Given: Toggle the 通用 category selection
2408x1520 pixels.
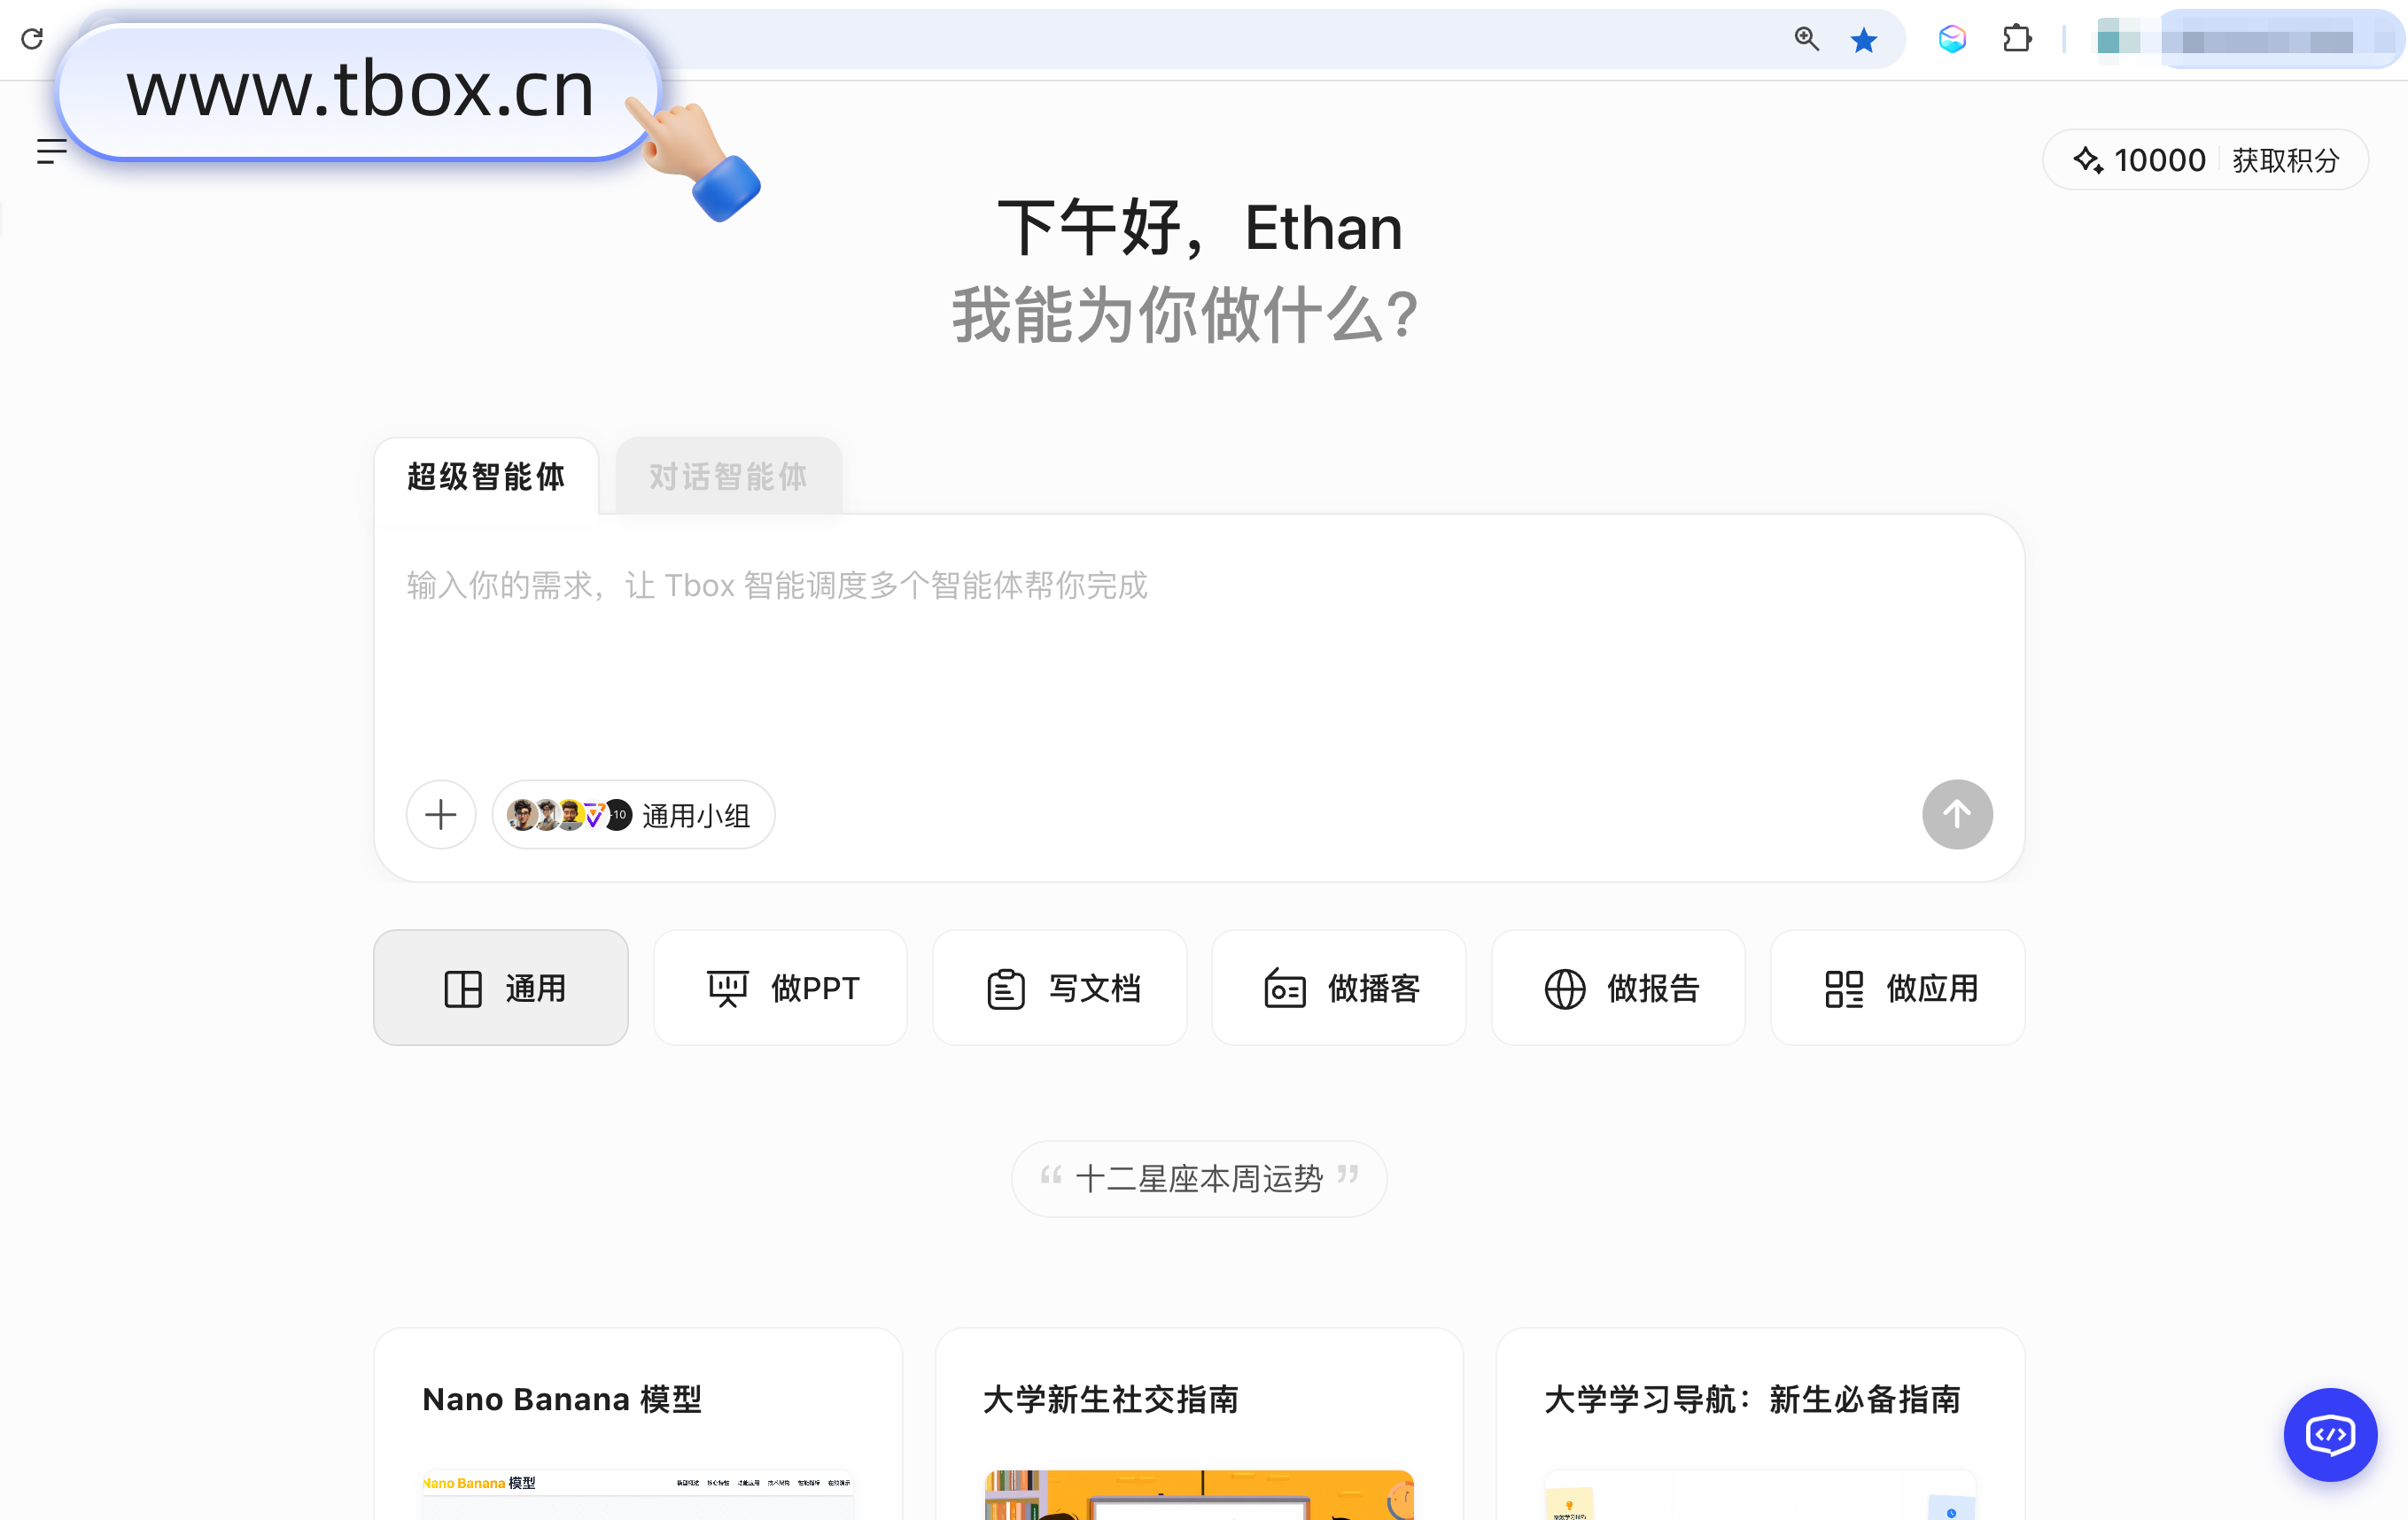Looking at the screenshot, I should click(500, 987).
